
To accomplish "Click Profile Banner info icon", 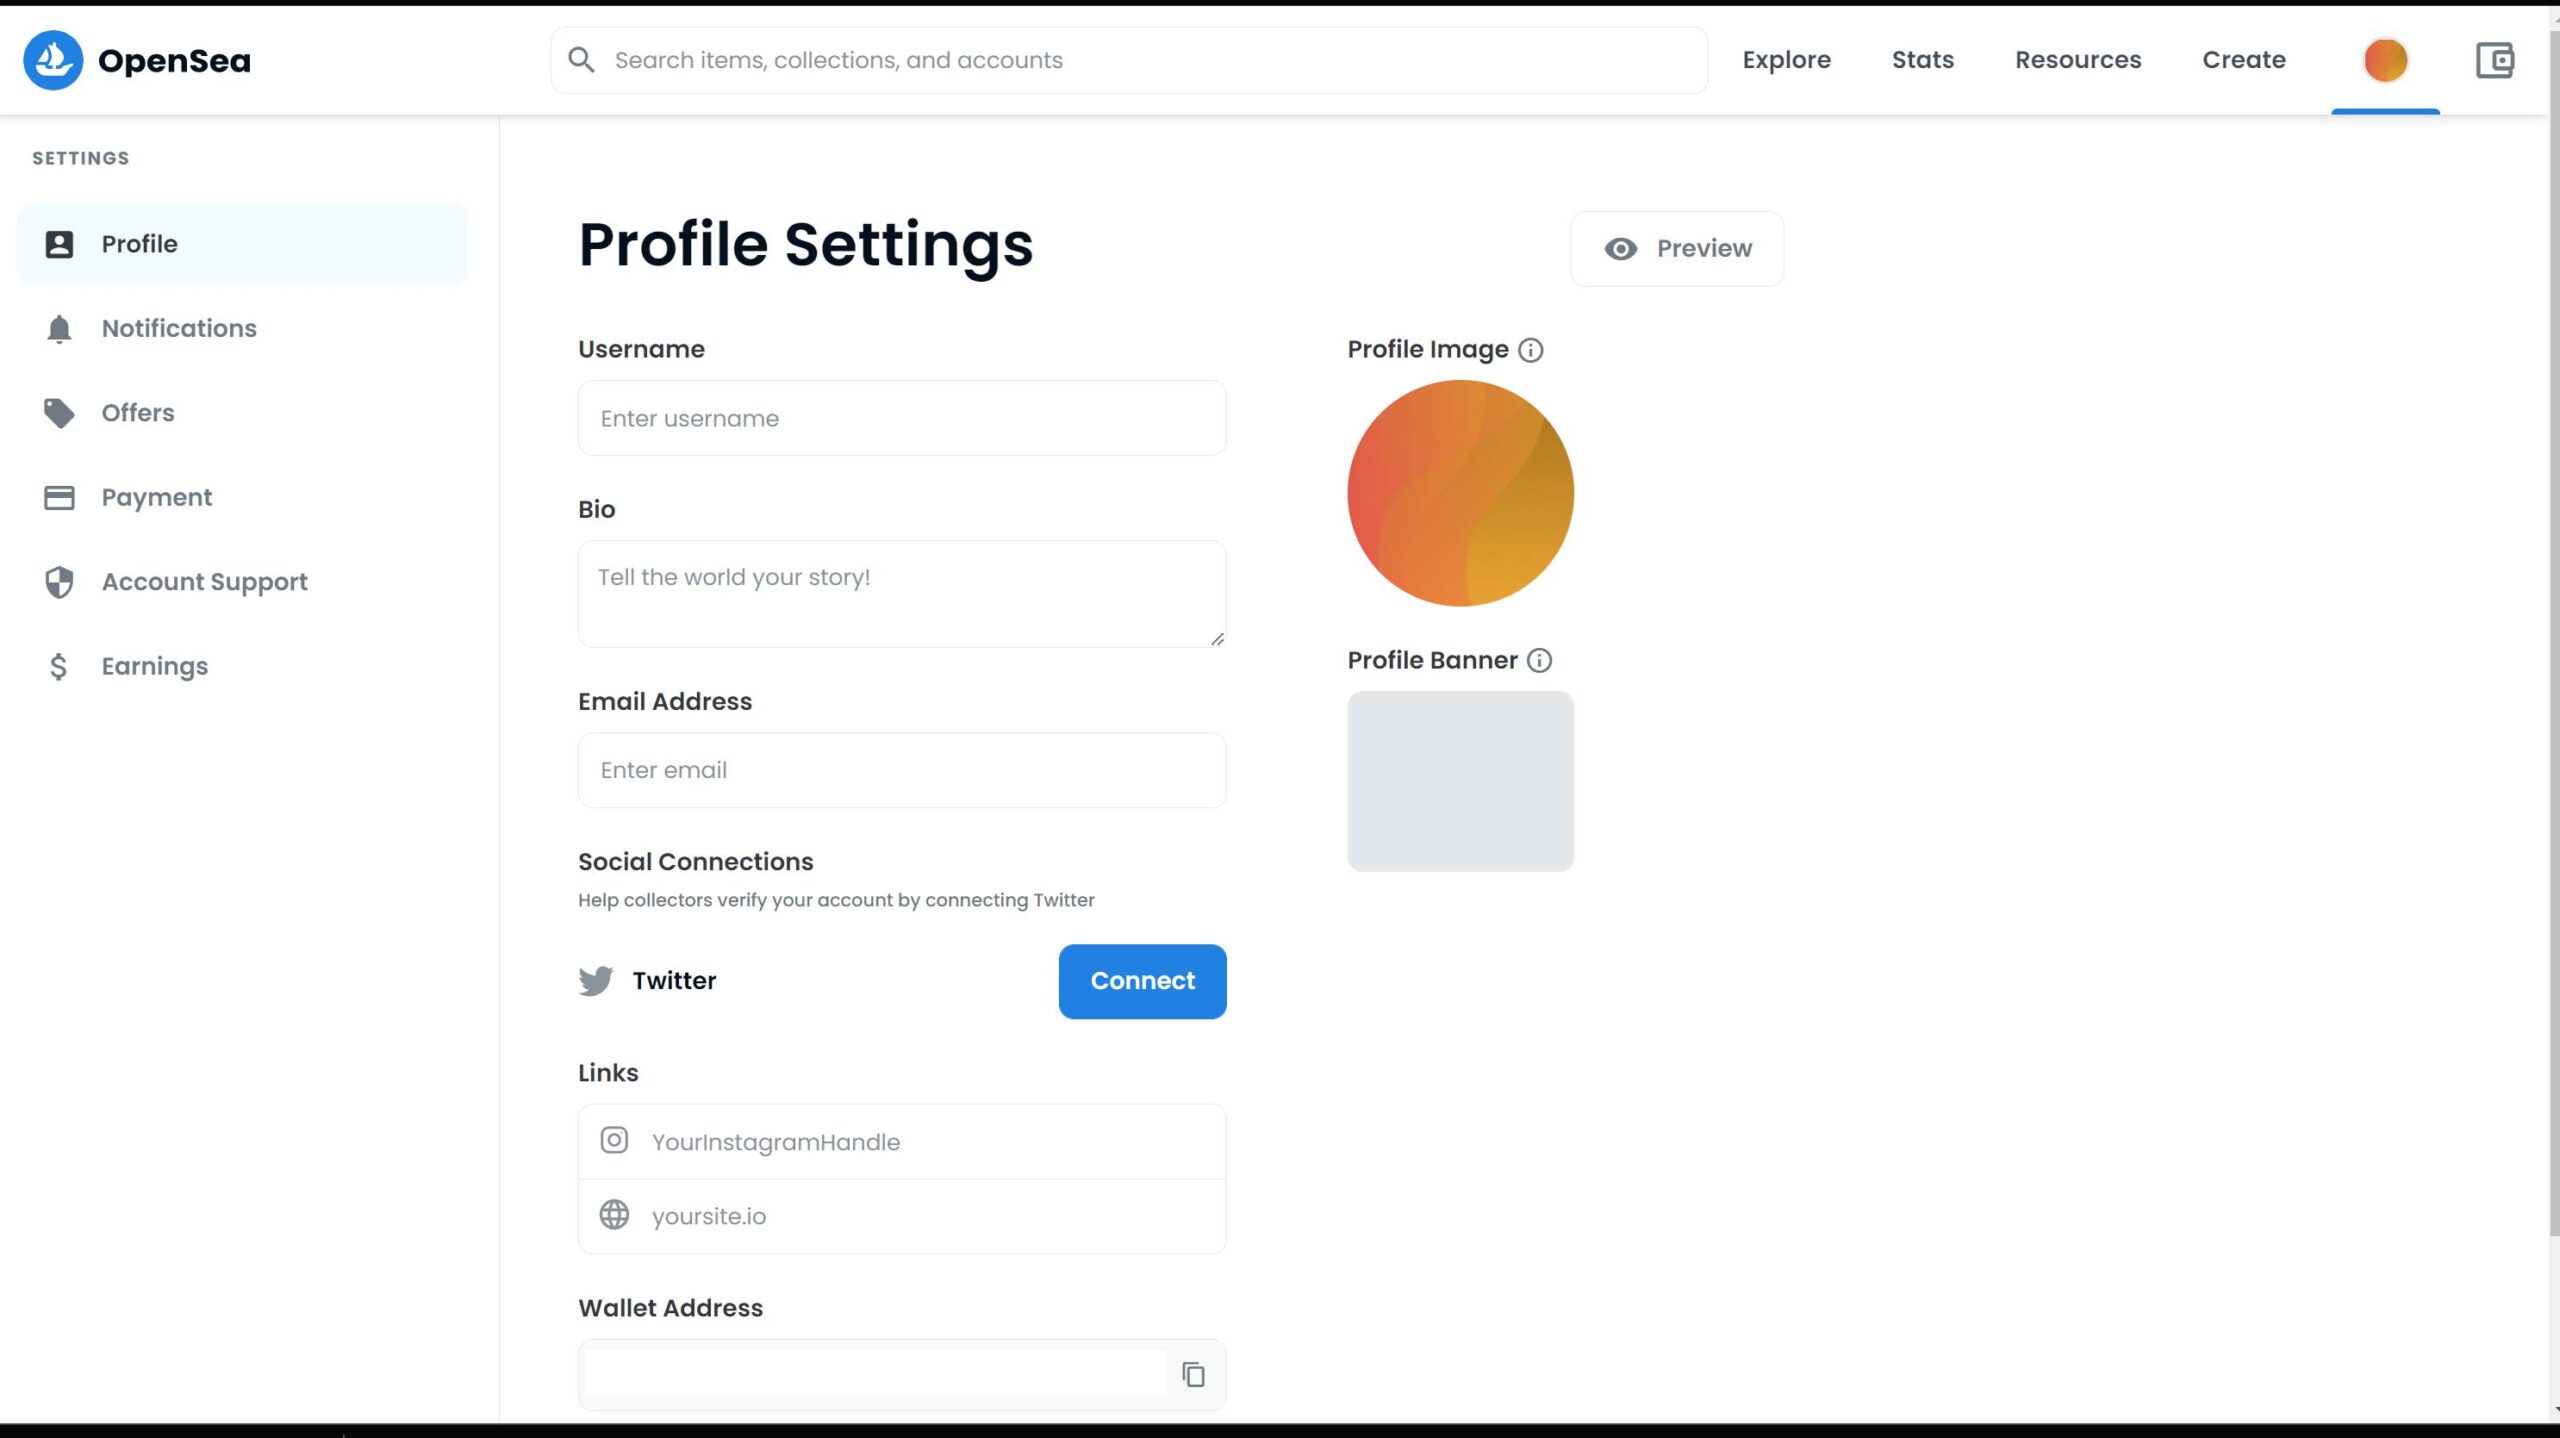I will tap(1539, 660).
